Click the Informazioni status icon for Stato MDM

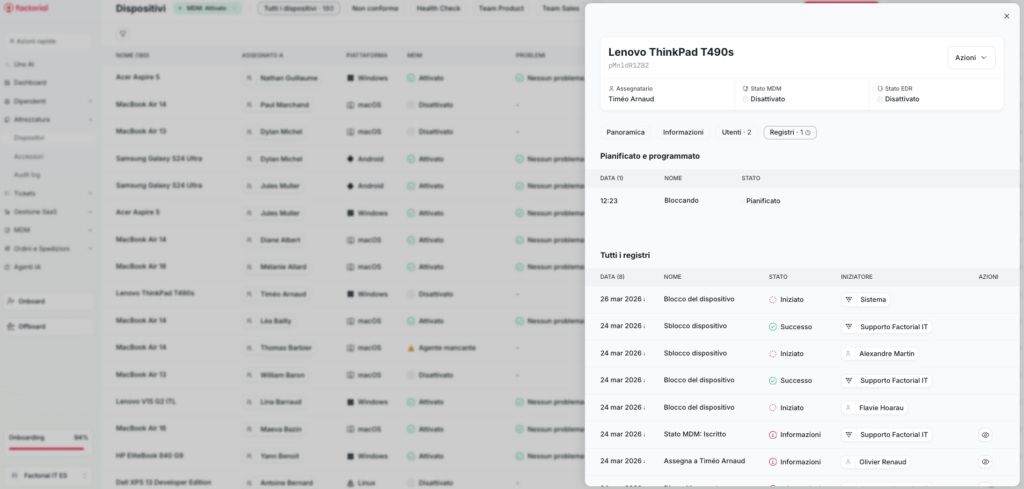(x=773, y=435)
